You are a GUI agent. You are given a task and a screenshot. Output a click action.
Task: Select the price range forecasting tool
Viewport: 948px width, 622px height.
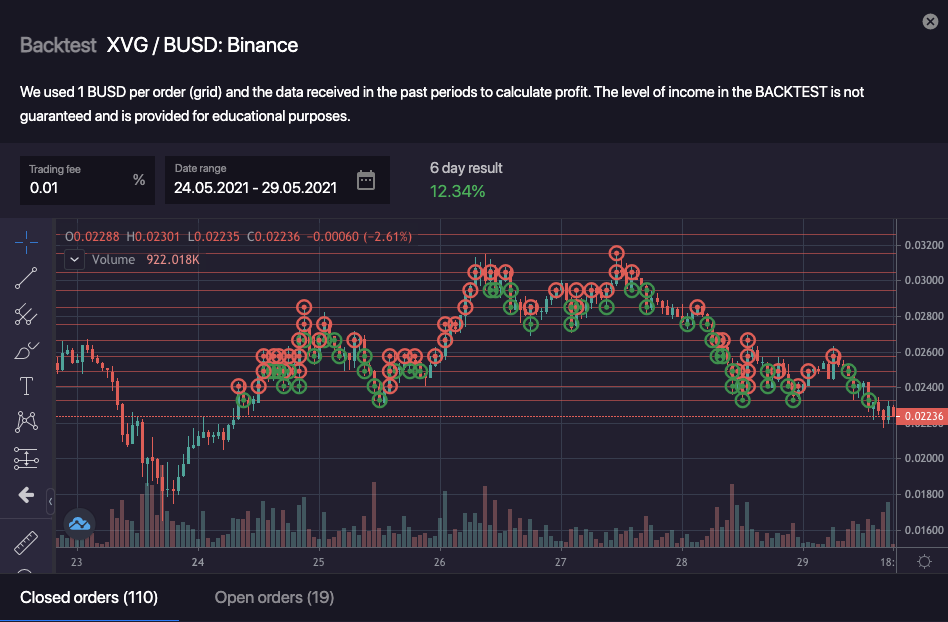coord(26,458)
